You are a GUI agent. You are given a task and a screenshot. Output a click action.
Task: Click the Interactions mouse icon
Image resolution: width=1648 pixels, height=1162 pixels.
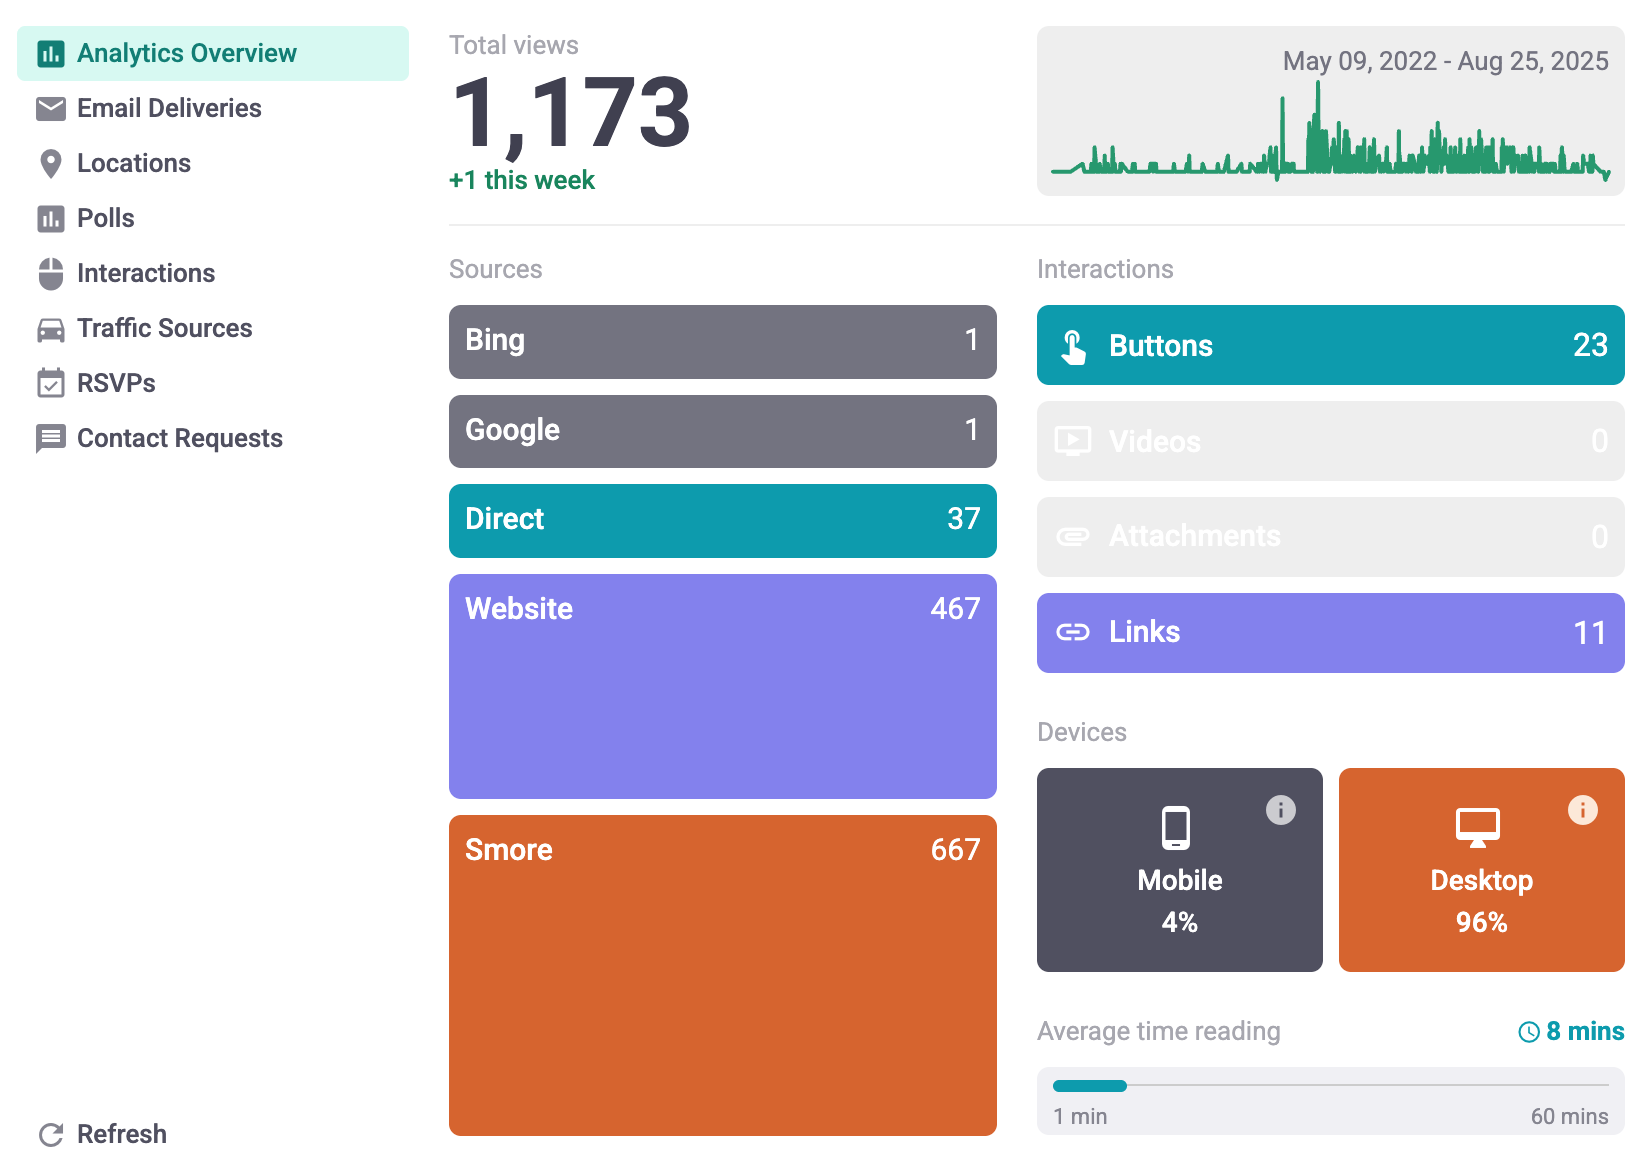(x=50, y=273)
